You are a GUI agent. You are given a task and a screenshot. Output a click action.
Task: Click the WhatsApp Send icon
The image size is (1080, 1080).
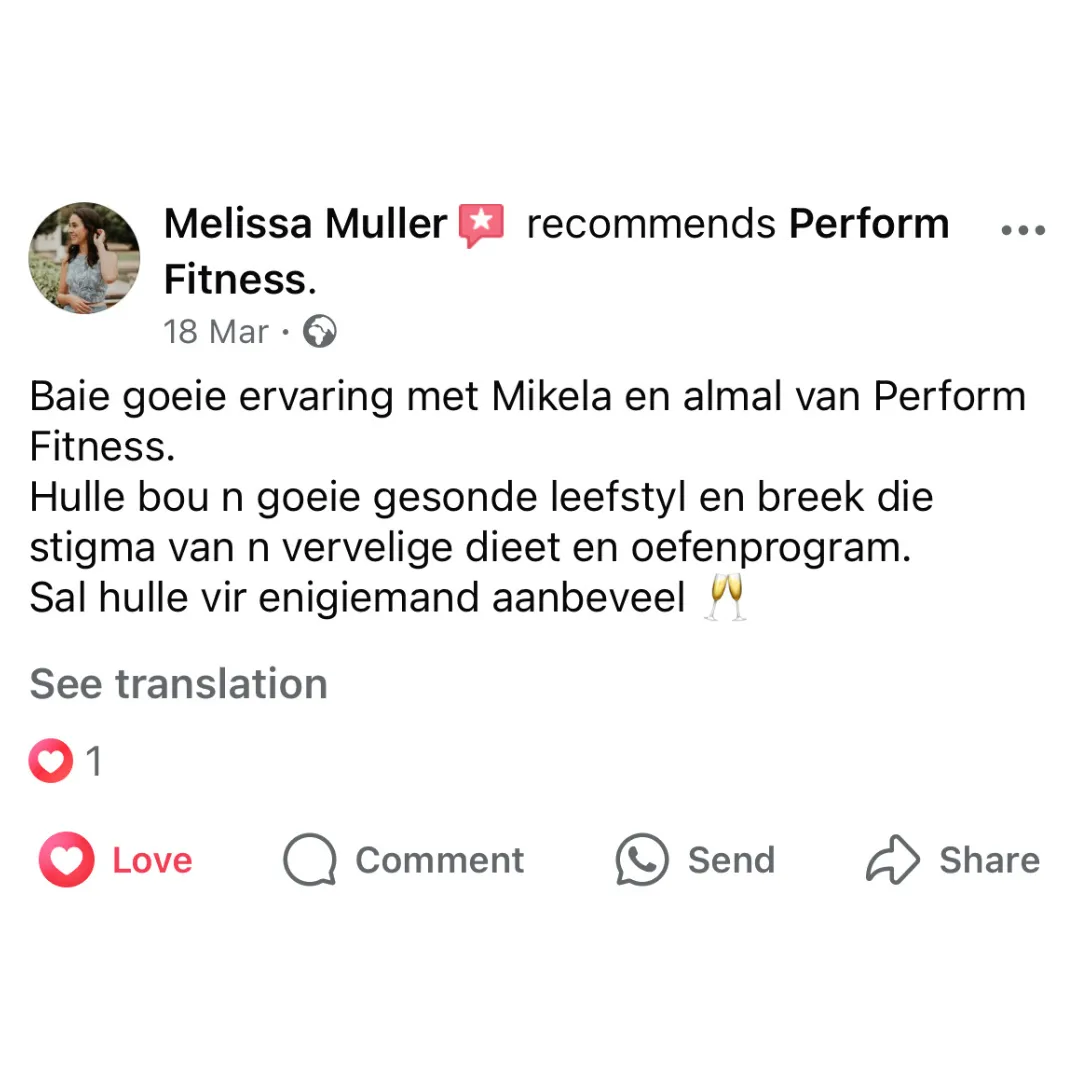click(642, 860)
